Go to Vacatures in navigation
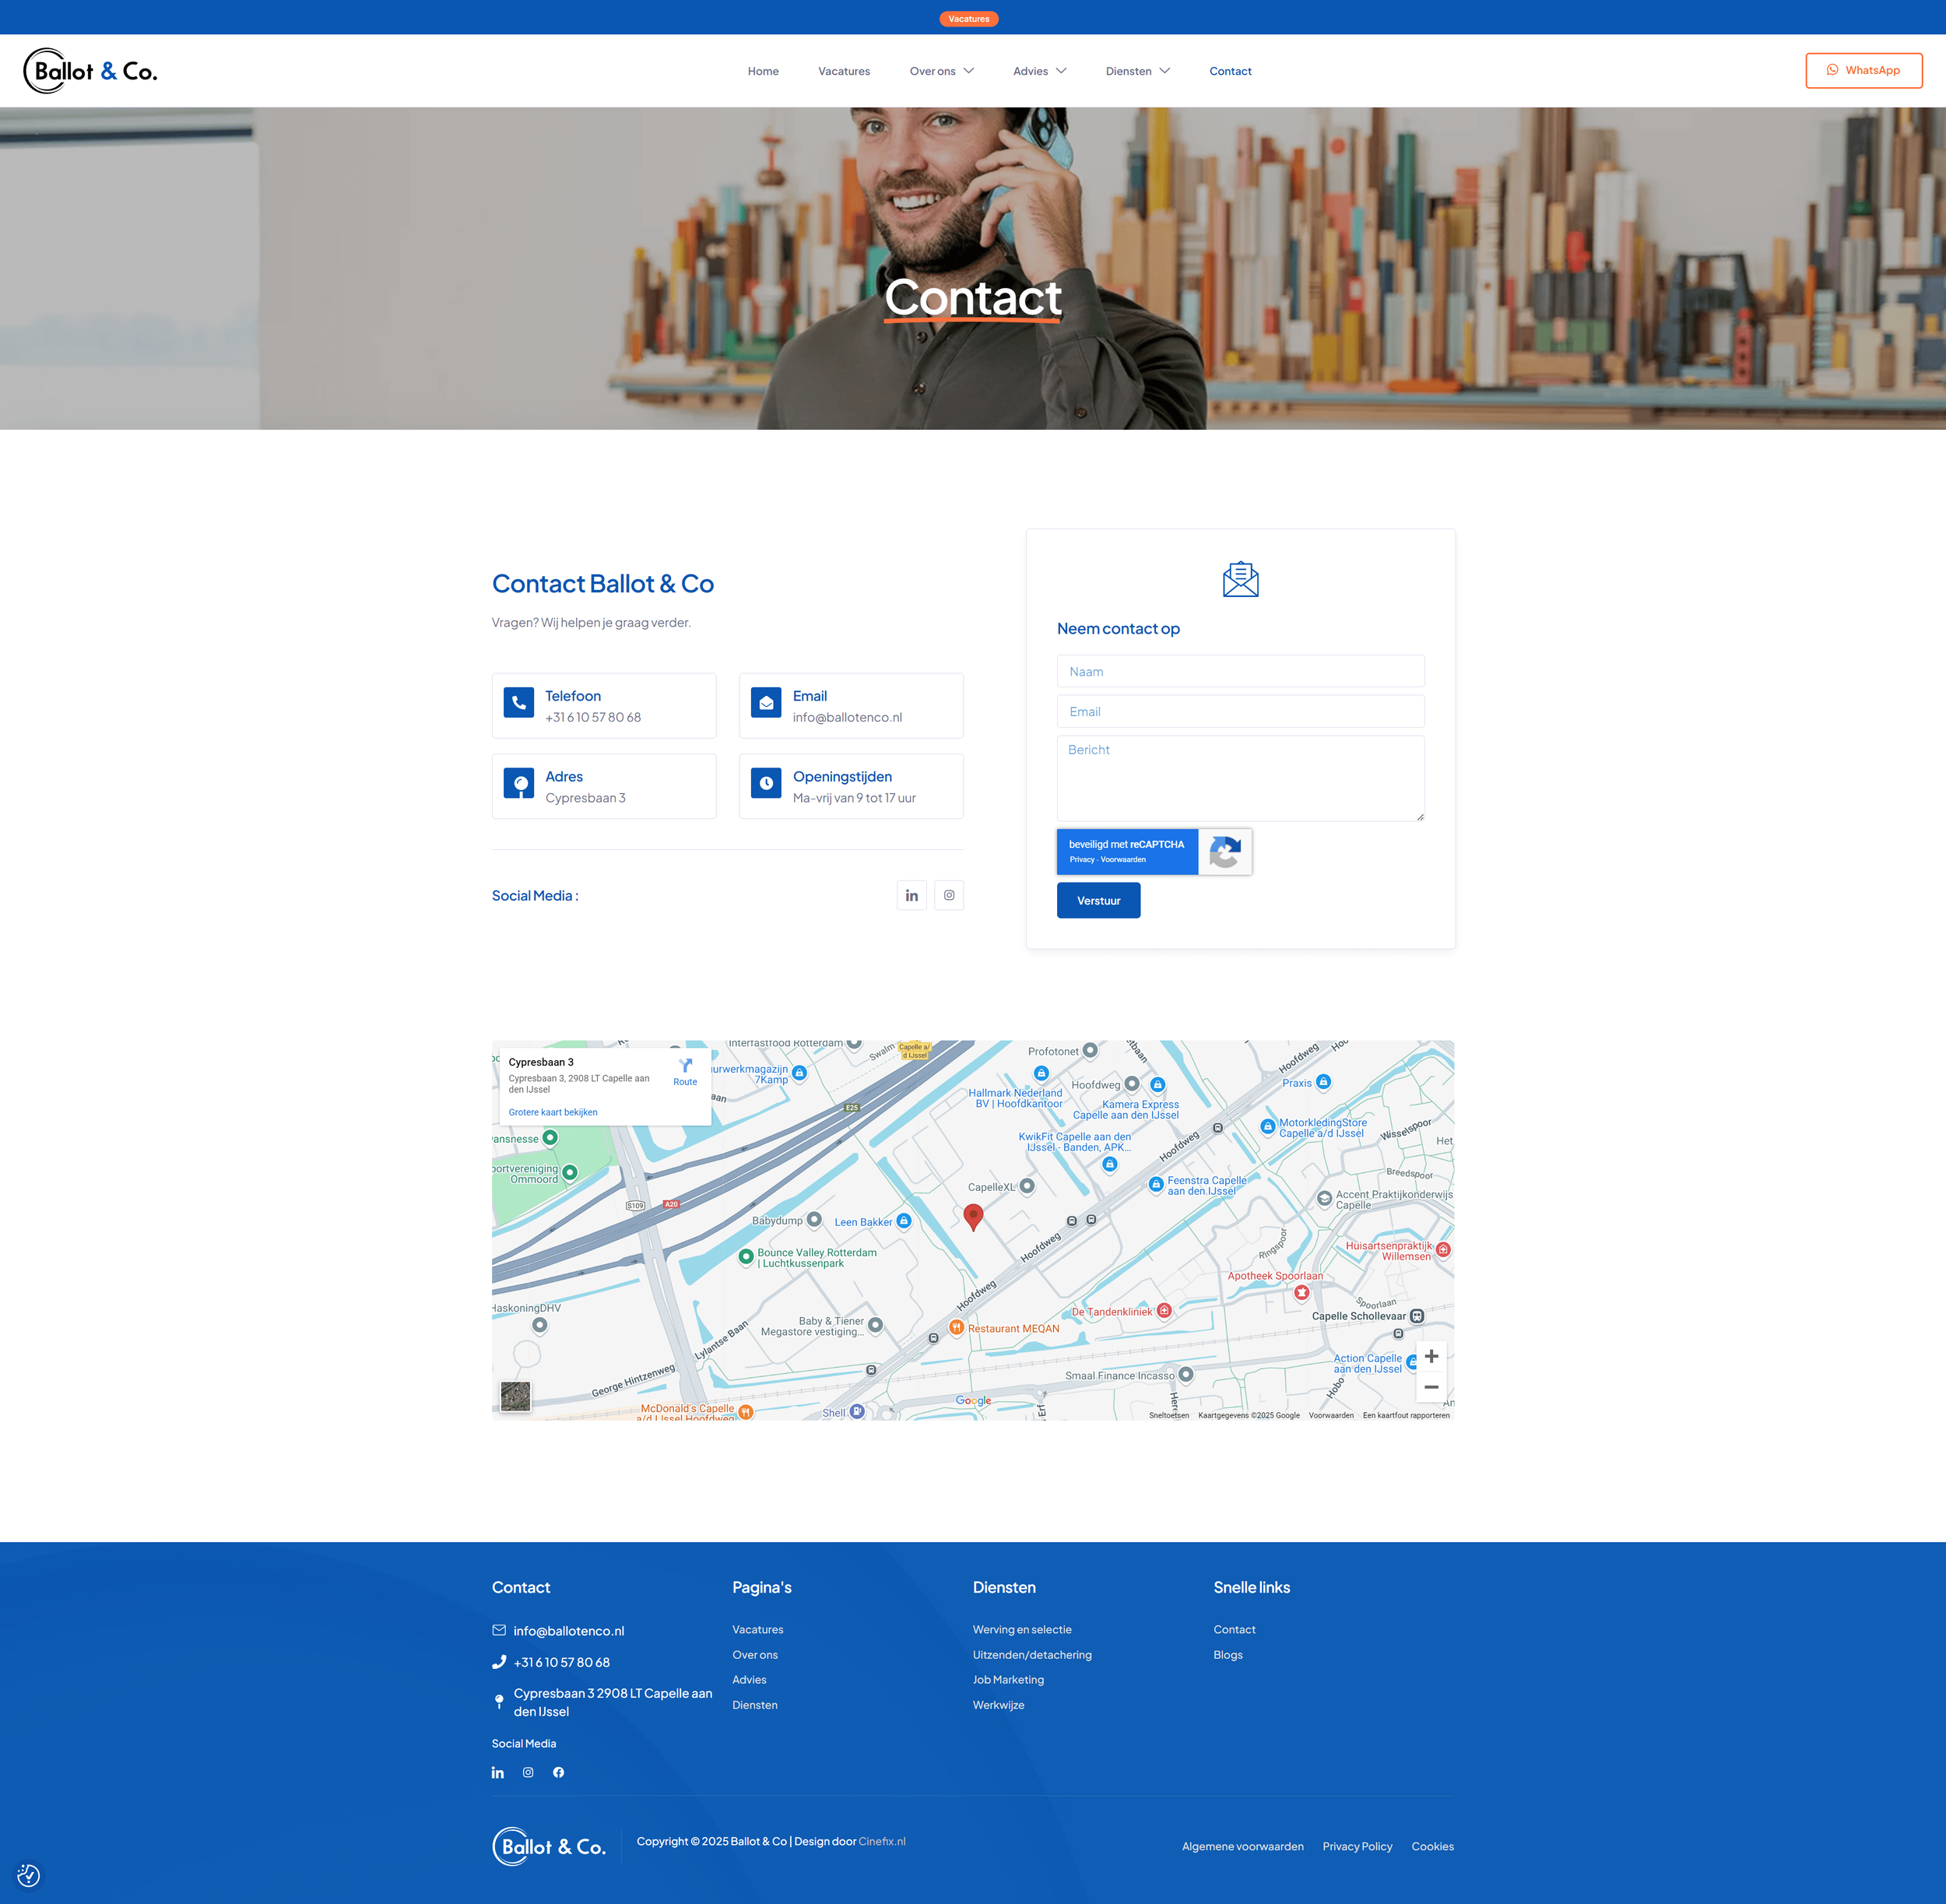1946x1904 pixels. [x=843, y=71]
